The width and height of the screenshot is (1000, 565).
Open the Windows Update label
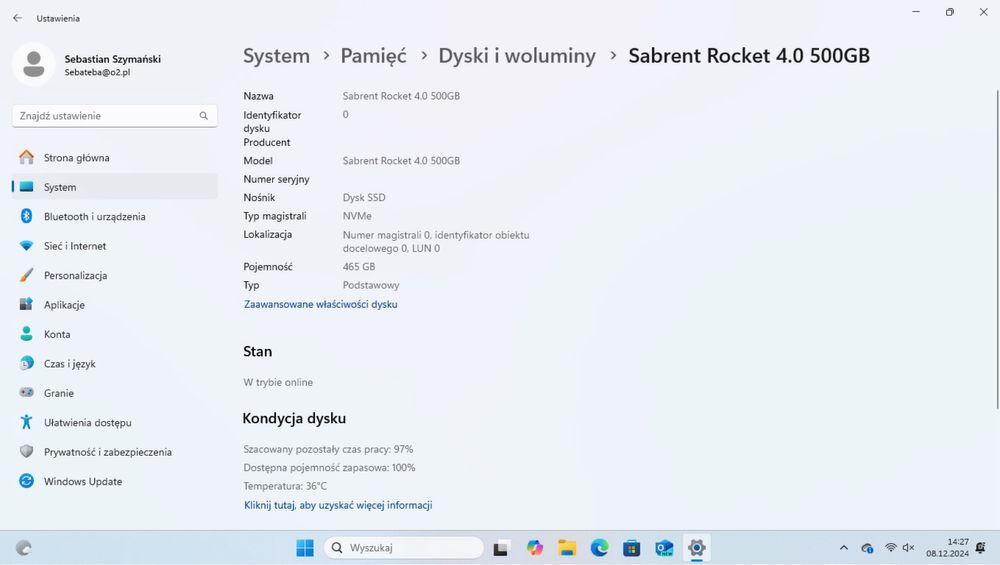pyautogui.click(x=83, y=481)
